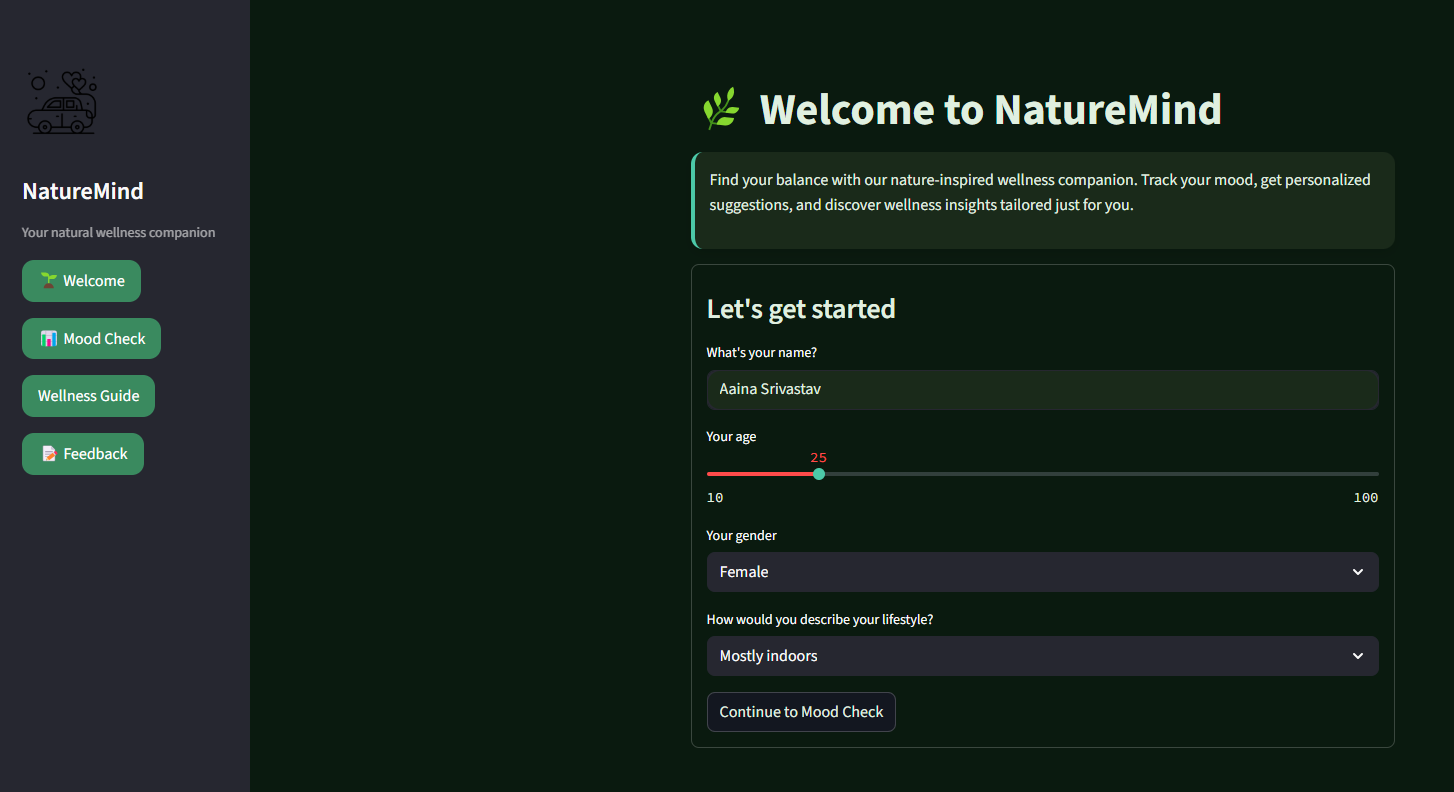Click the NatureMind car logo image
This screenshot has width=1454, height=792.
point(60,101)
